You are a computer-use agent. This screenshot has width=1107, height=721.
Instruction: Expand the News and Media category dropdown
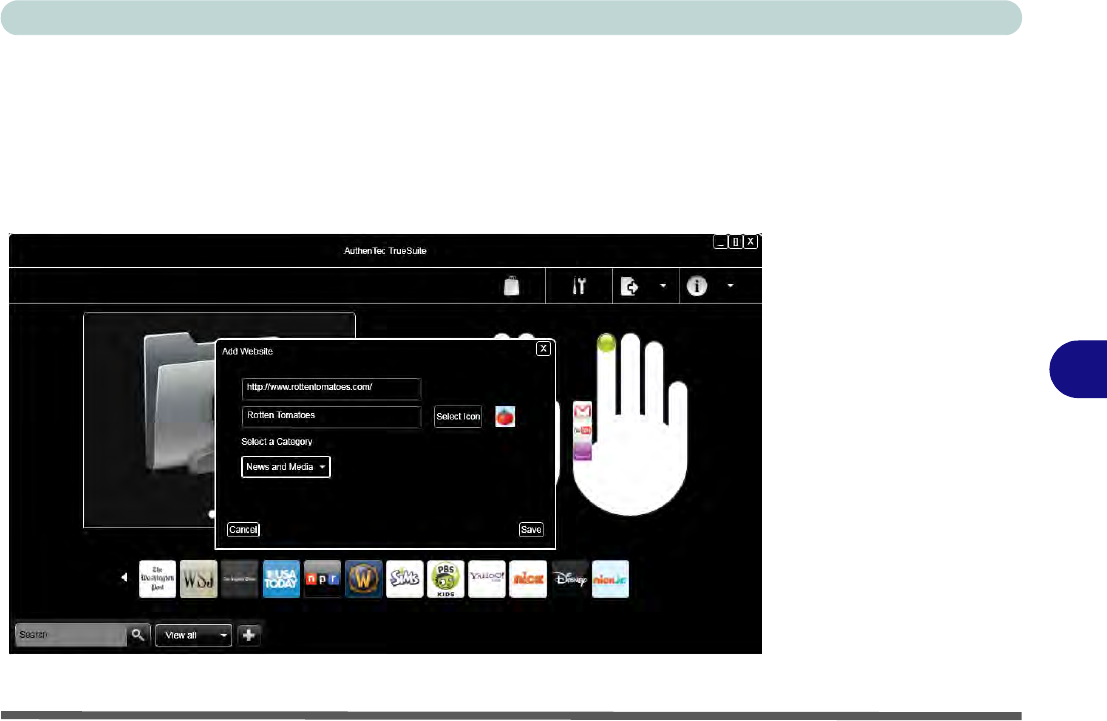point(286,467)
